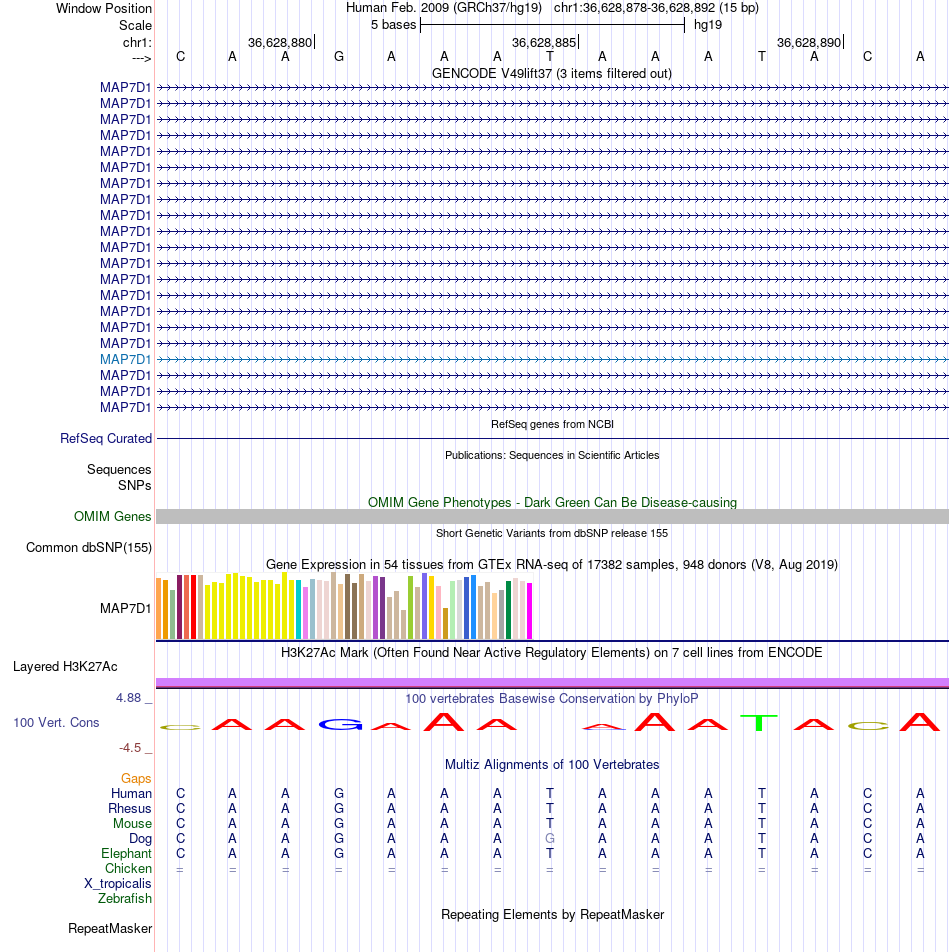Click the gray G in Dog row
Screen dimensions: 950x952
549,838
